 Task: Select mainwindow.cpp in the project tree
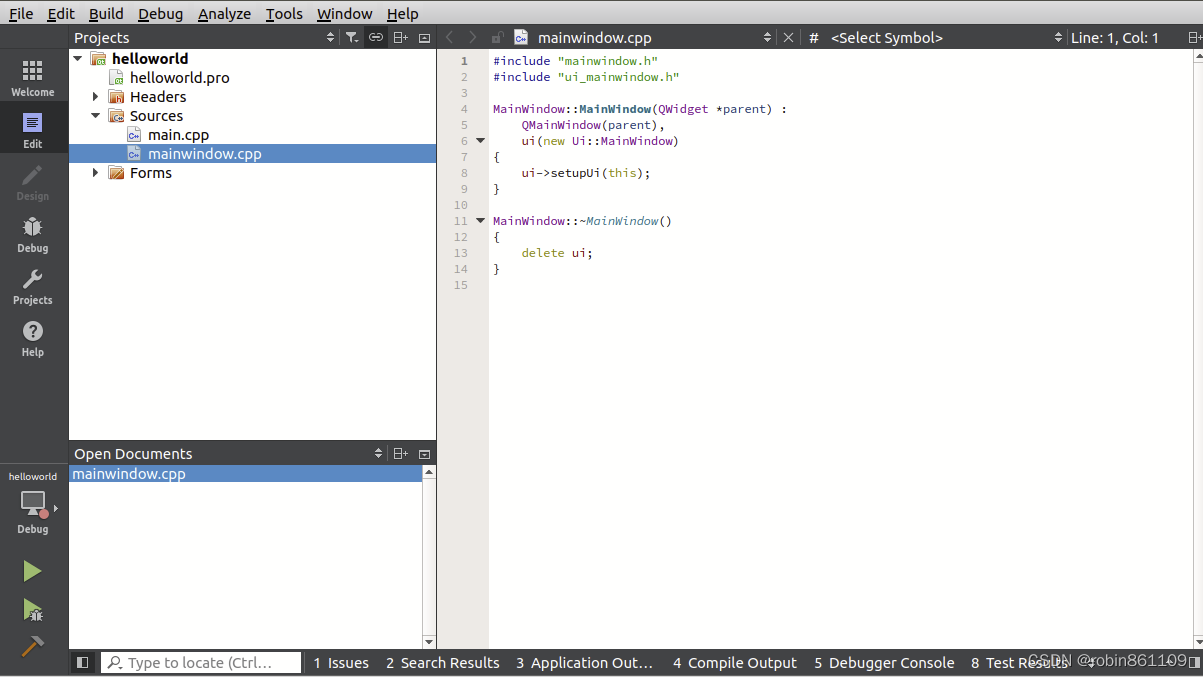pos(252,154)
